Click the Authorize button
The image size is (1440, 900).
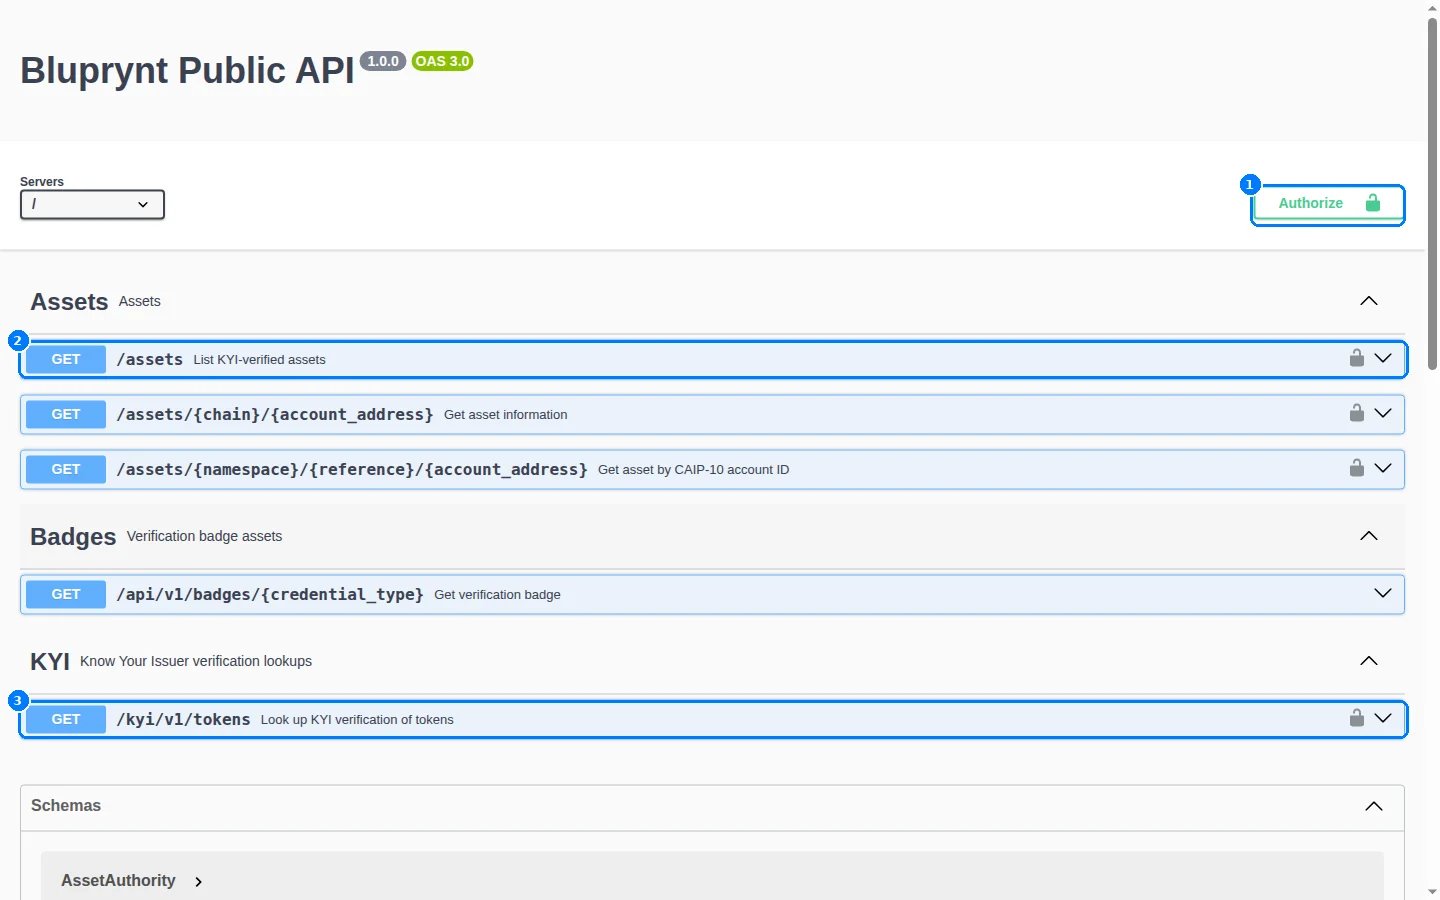click(1328, 204)
